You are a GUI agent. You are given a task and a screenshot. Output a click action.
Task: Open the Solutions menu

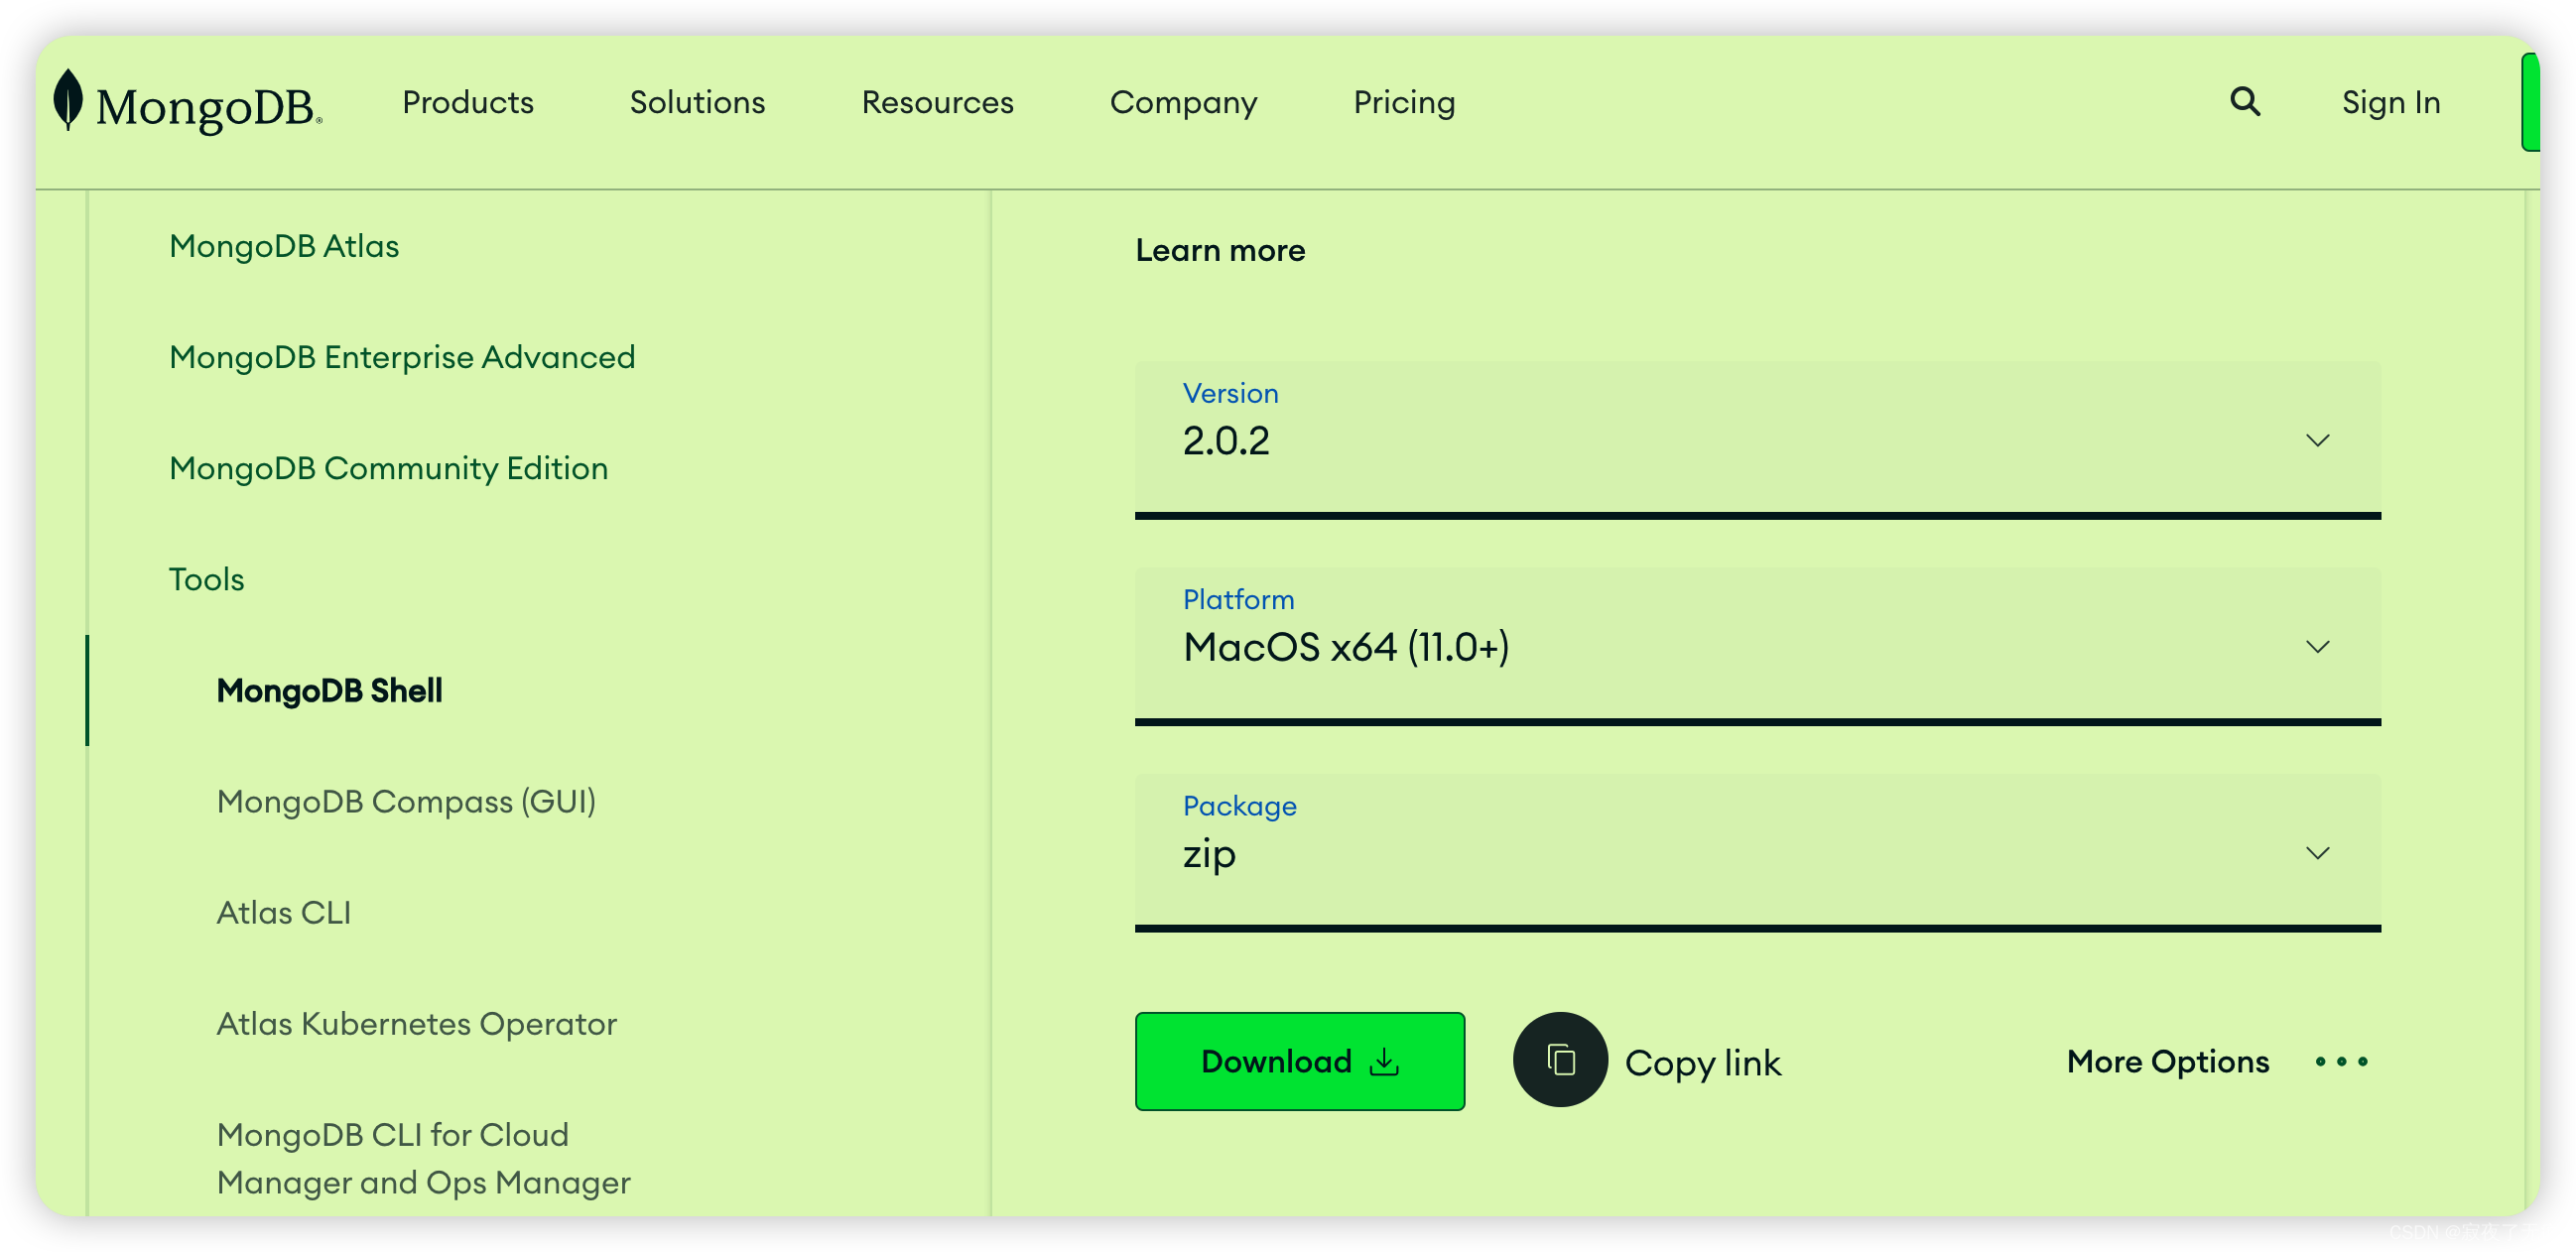coord(697,102)
